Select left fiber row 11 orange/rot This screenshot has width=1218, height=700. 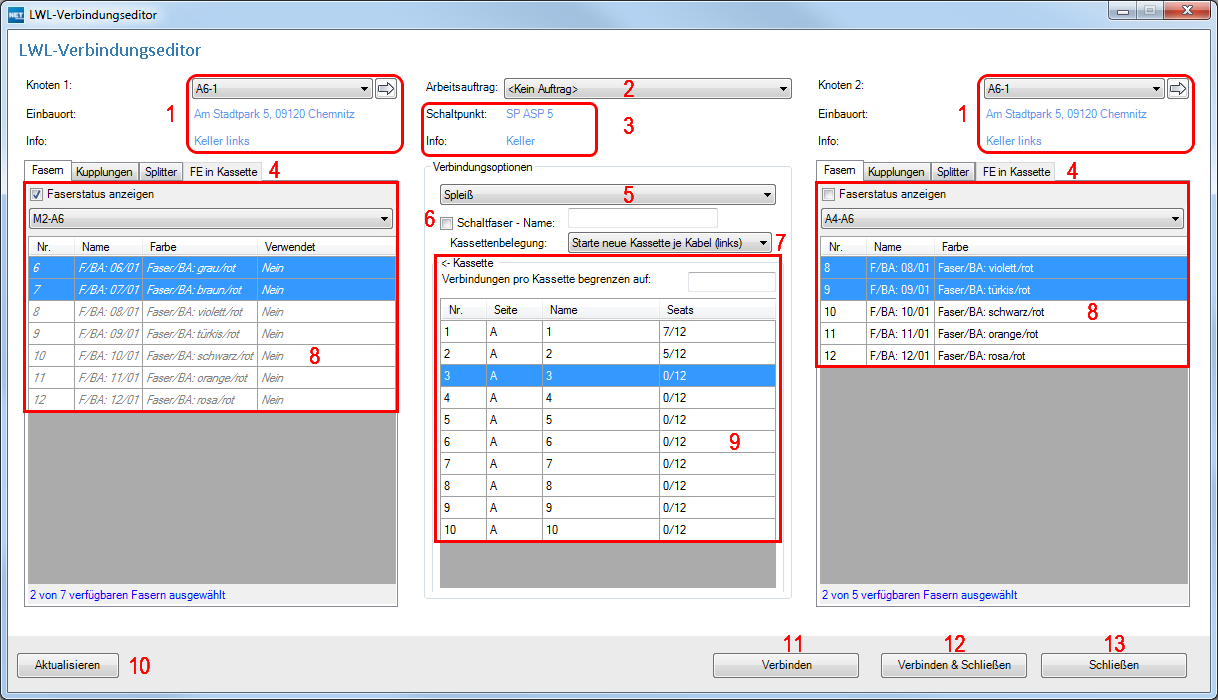[x=212, y=378]
